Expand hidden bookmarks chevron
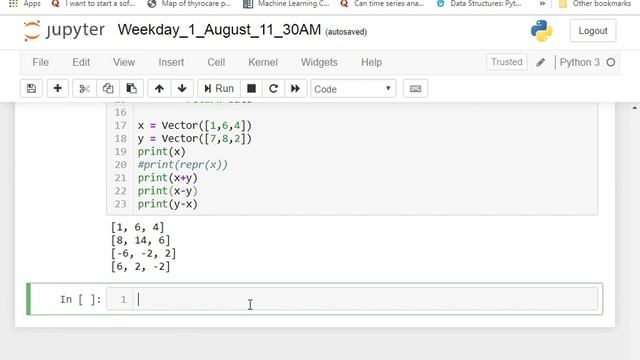 pyautogui.click(x=542, y=4)
